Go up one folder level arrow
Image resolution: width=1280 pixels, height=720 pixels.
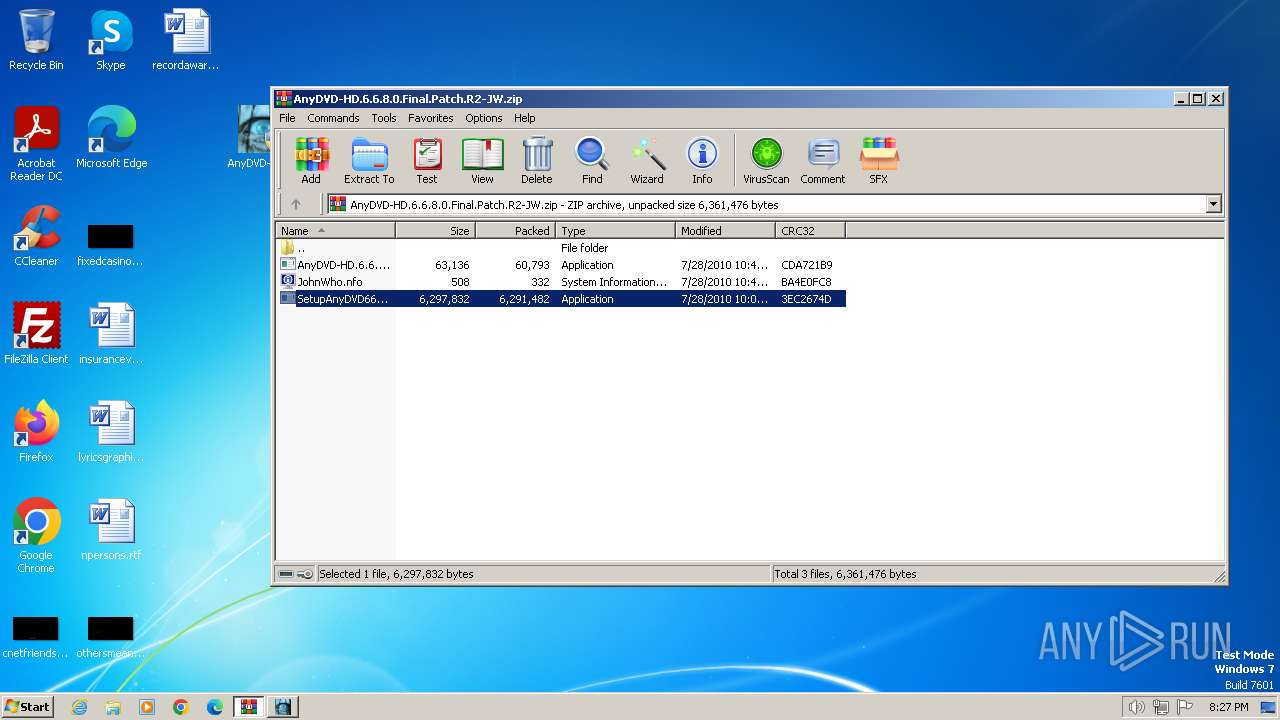coord(296,204)
